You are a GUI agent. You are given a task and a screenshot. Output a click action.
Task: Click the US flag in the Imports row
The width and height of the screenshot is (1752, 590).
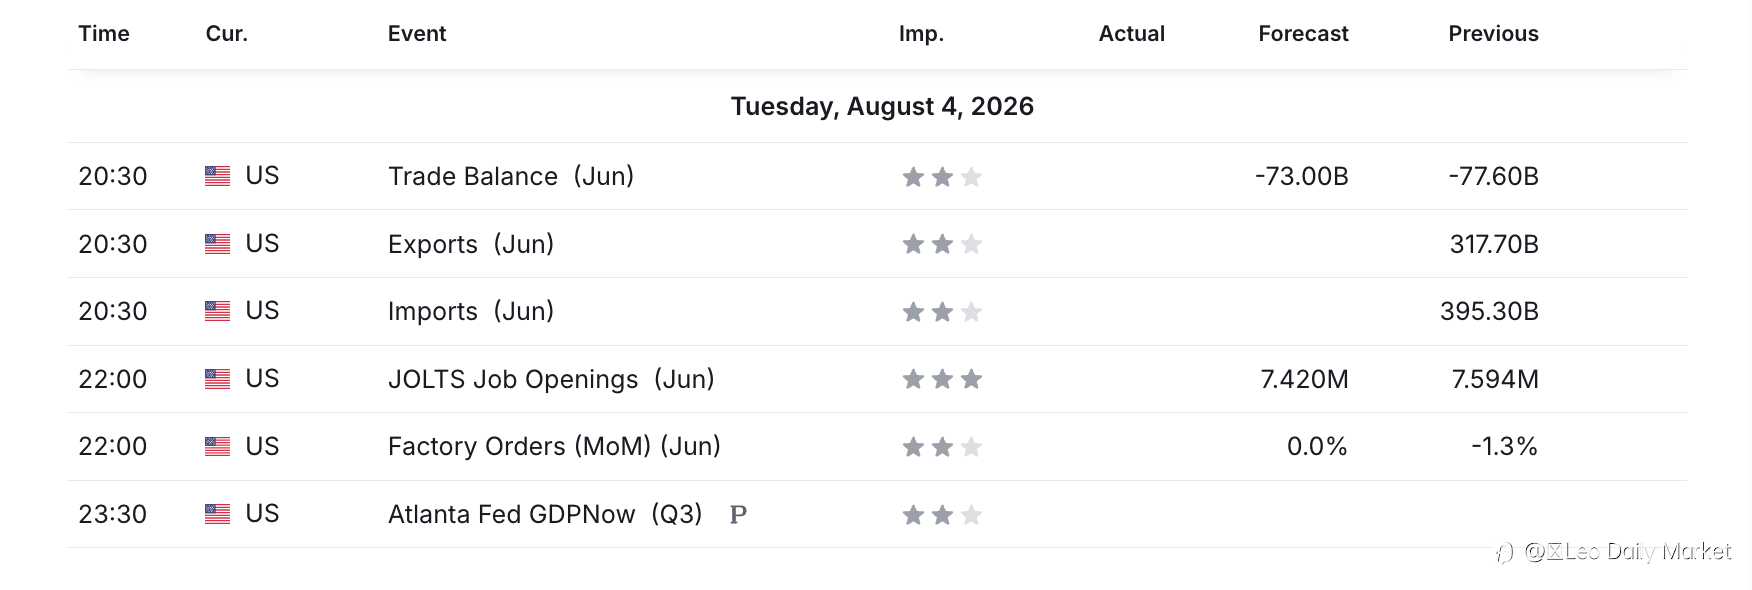(x=217, y=311)
